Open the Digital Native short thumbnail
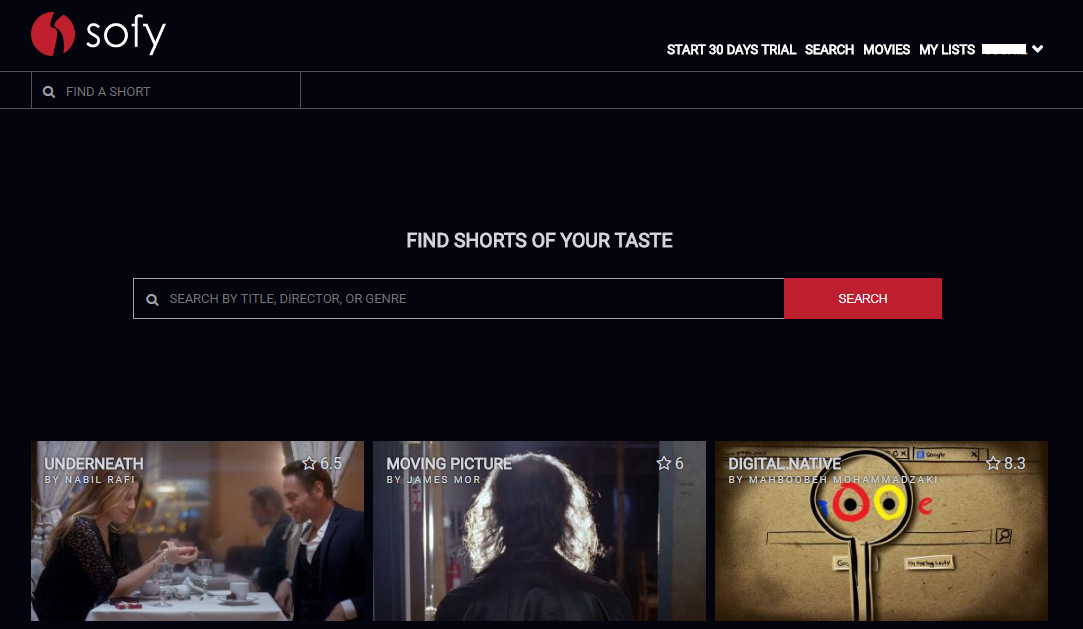The image size is (1083, 629). pos(881,531)
